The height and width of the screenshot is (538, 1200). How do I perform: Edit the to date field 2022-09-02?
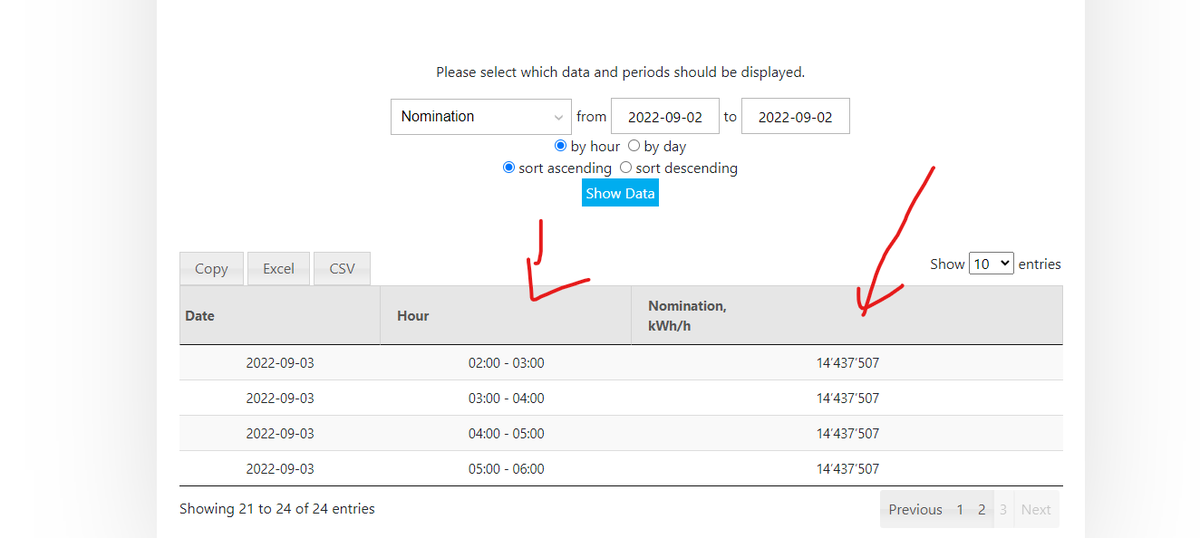coord(796,117)
